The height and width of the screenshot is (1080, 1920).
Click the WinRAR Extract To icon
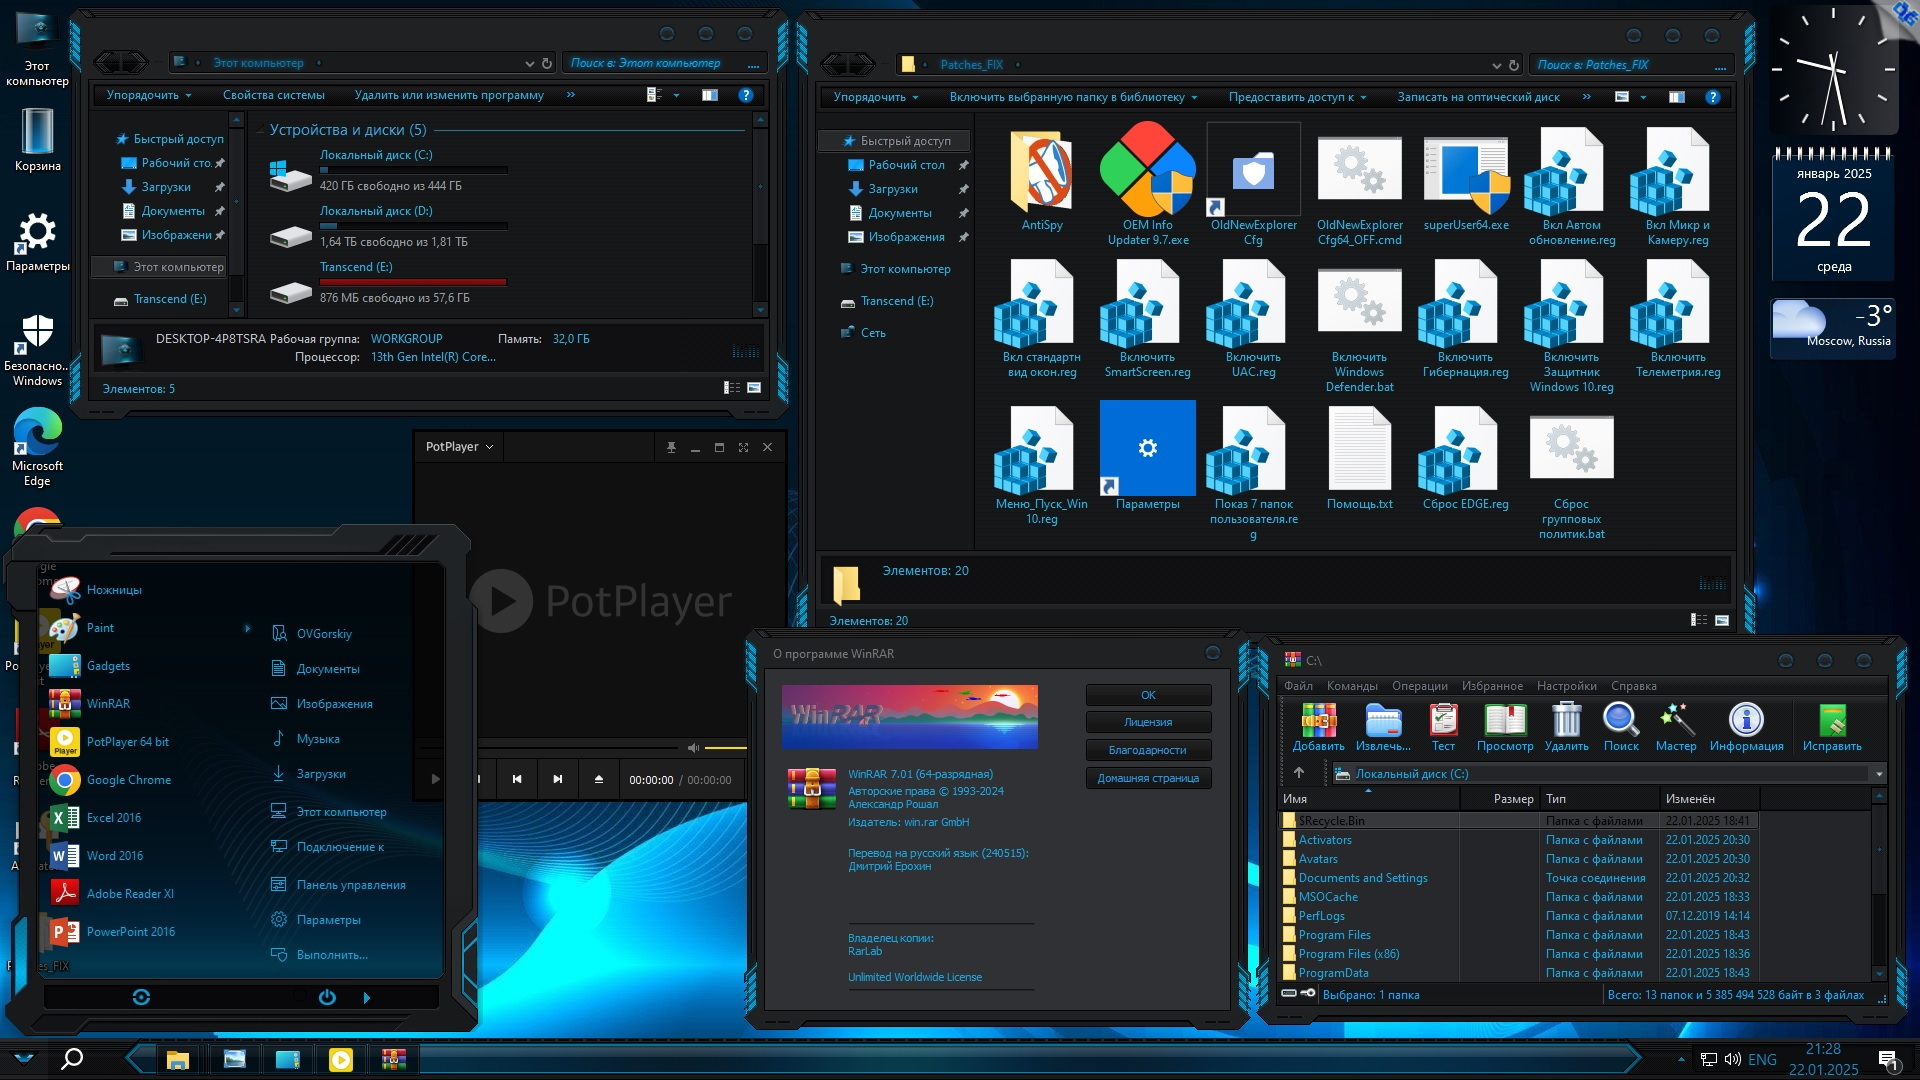(1383, 720)
